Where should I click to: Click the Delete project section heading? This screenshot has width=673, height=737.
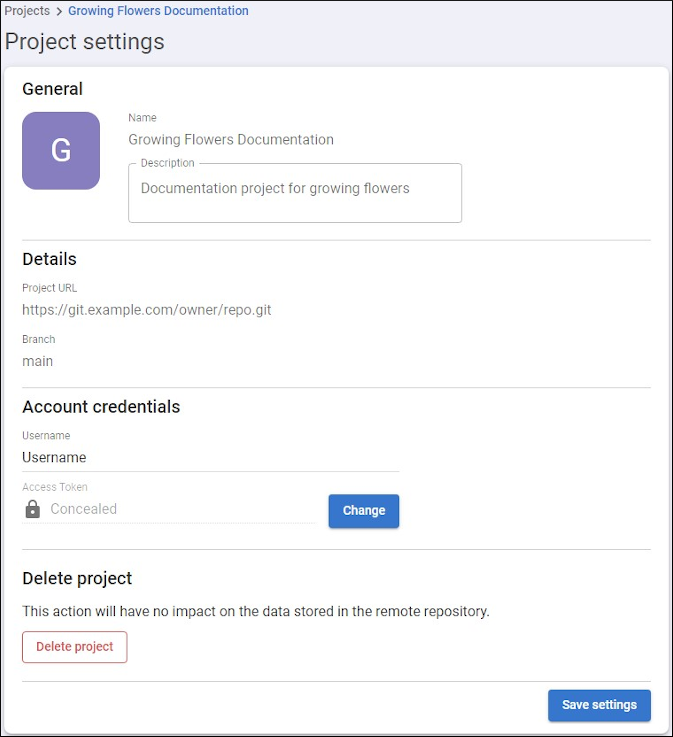(x=77, y=578)
